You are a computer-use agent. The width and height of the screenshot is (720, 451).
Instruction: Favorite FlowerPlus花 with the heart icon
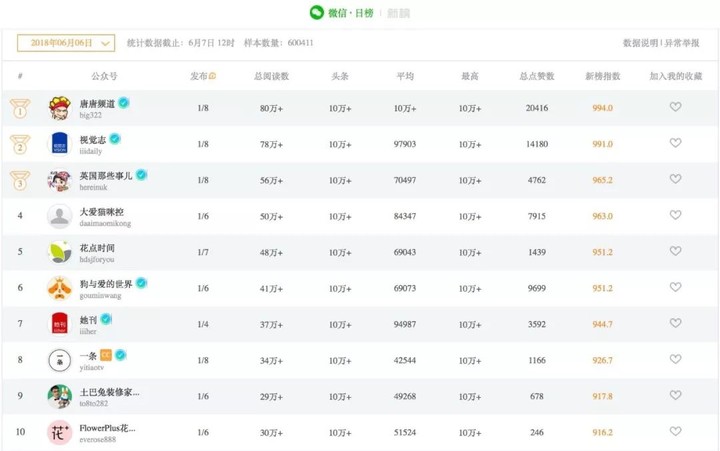[x=675, y=431]
